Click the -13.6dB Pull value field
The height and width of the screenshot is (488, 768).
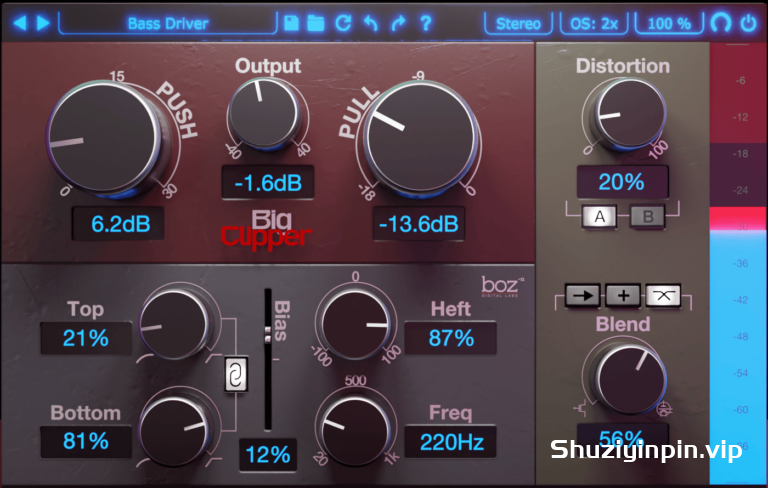[419, 224]
